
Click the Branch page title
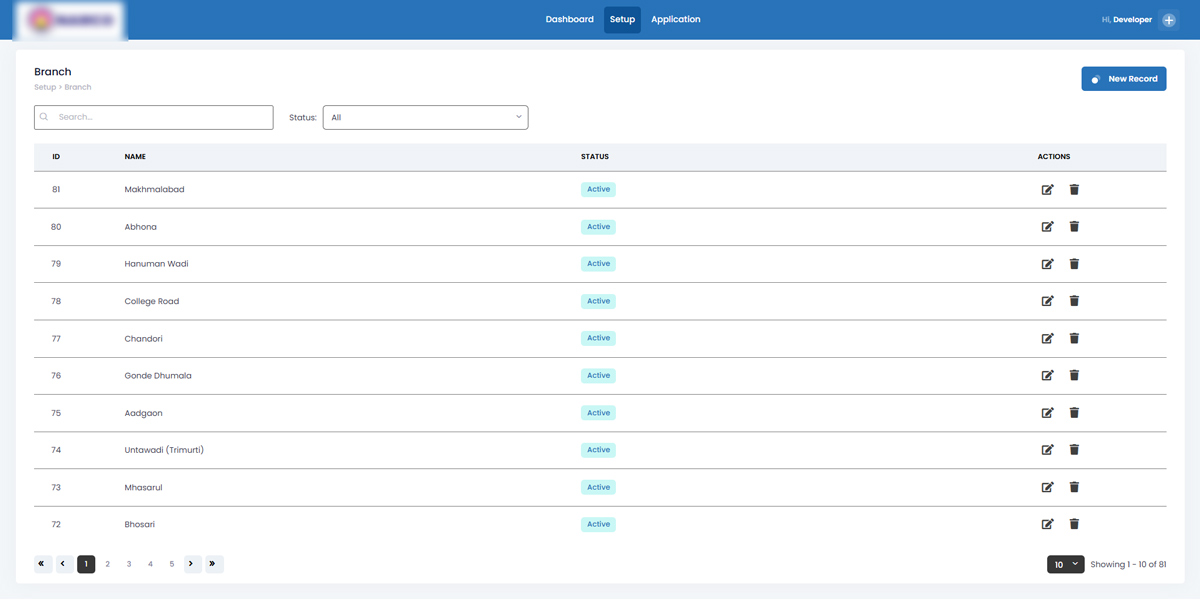click(x=53, y=72)
